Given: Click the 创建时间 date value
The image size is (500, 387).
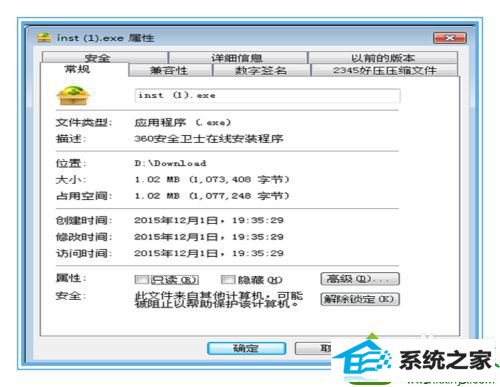Looking at the screenshot, I should click(x=209, y=220).
